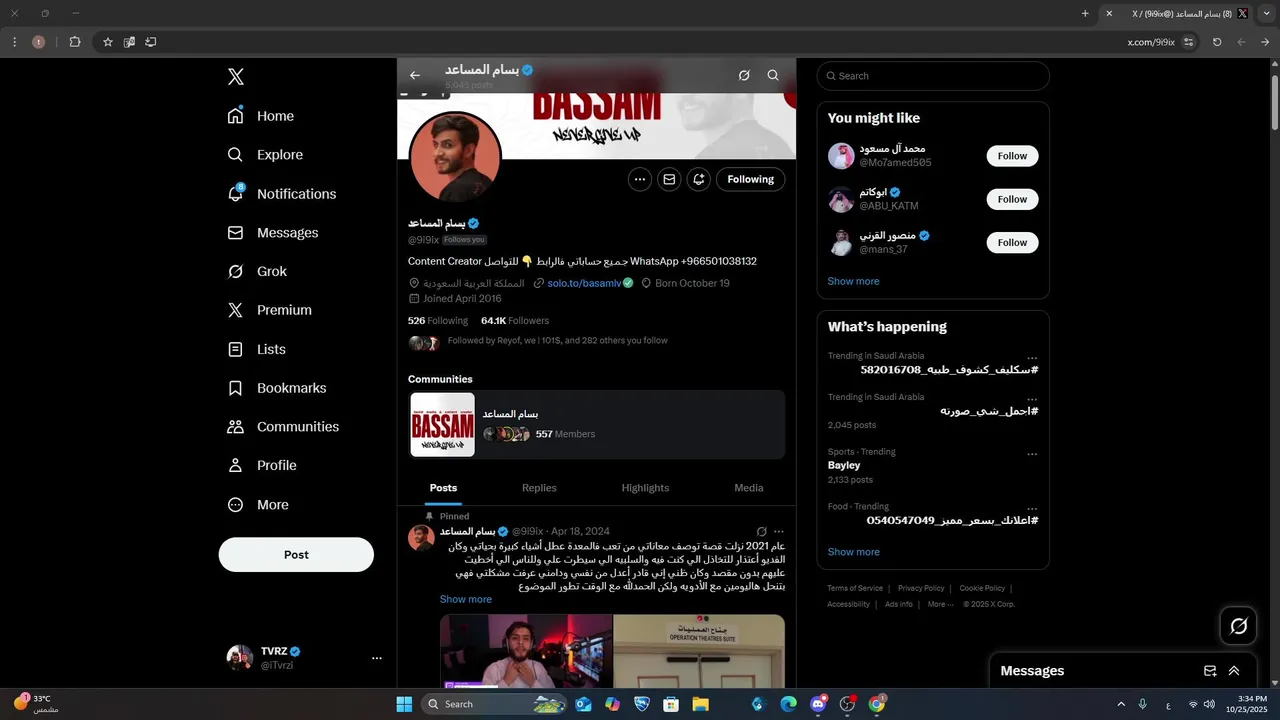Click the Lists icon in the sidebar

[x=236, y=349]
